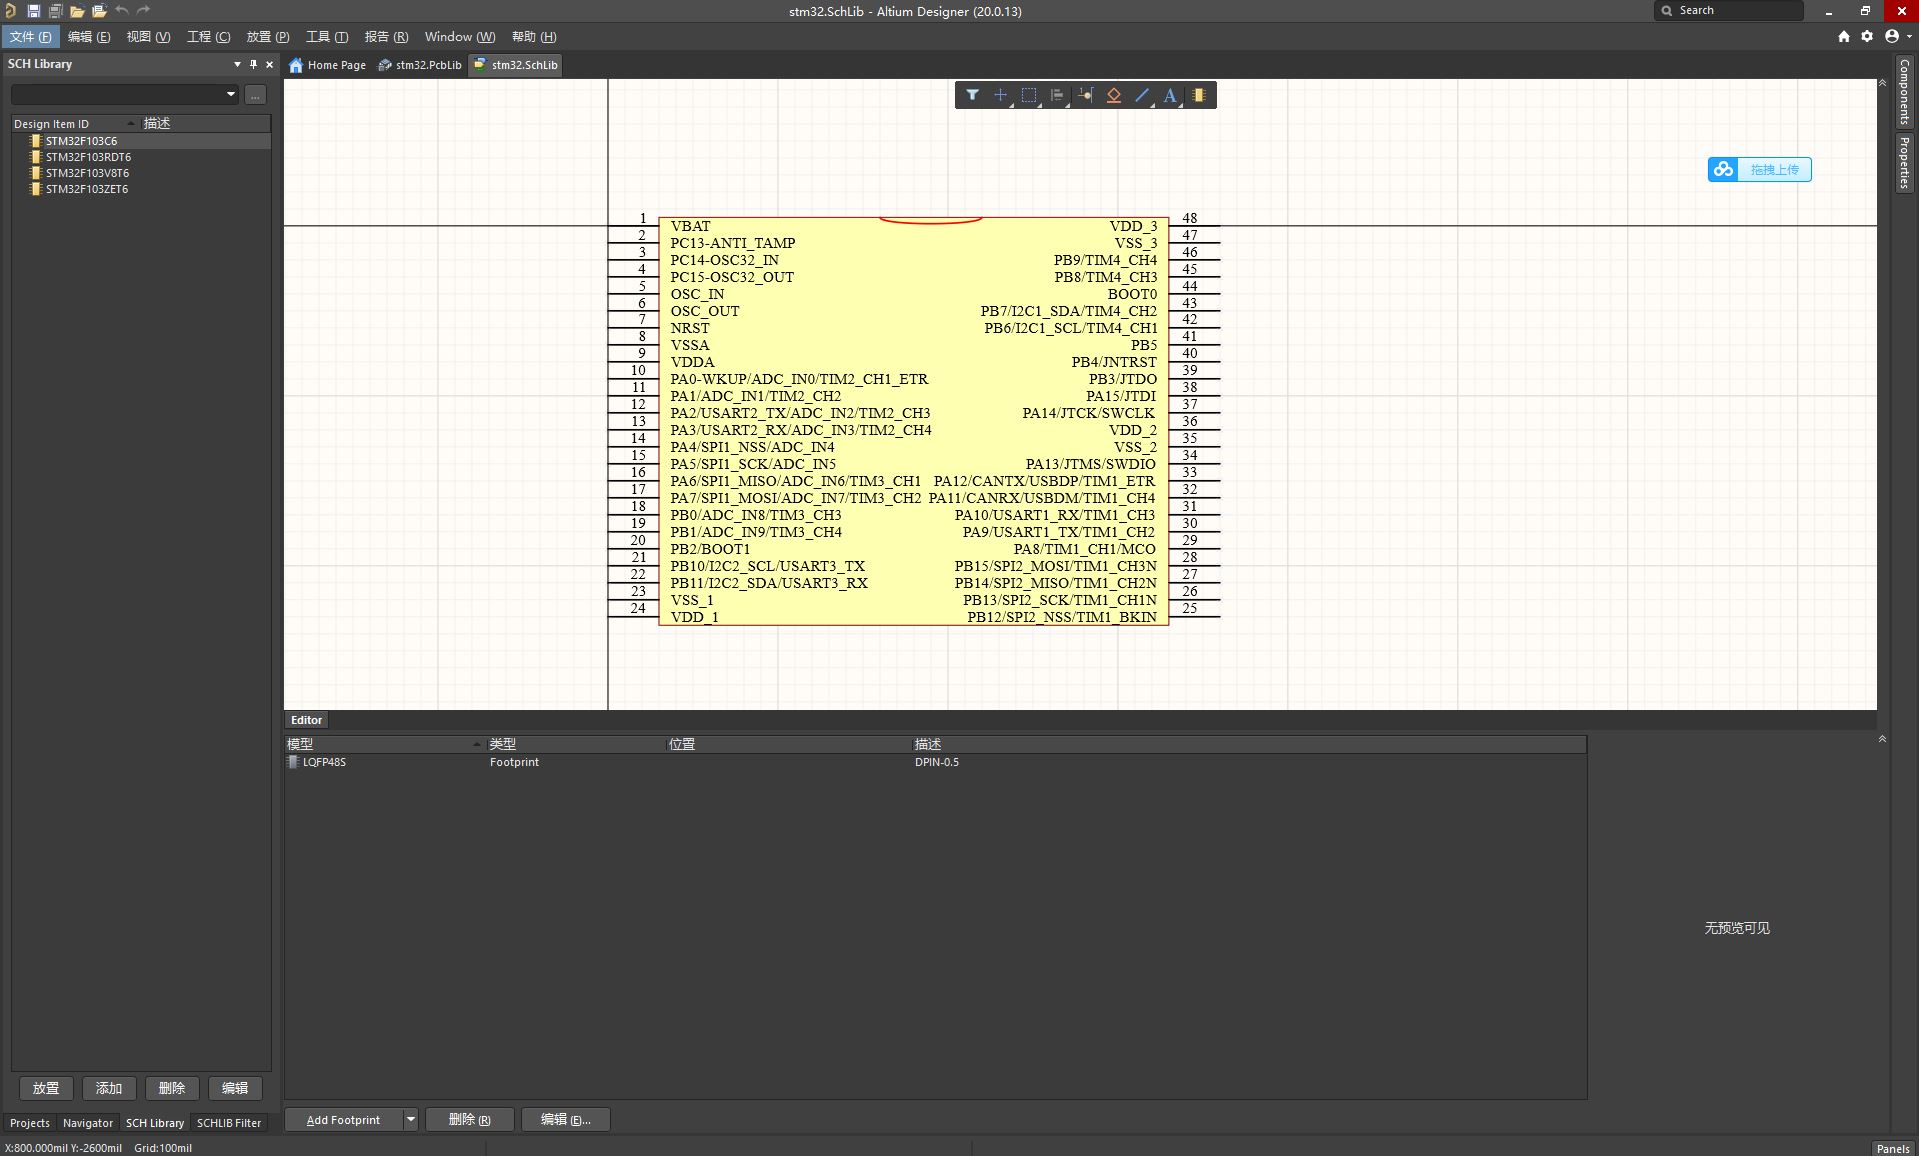
Task: Open the SCH Library panel options arrow
Action: [x=237, y=64]
